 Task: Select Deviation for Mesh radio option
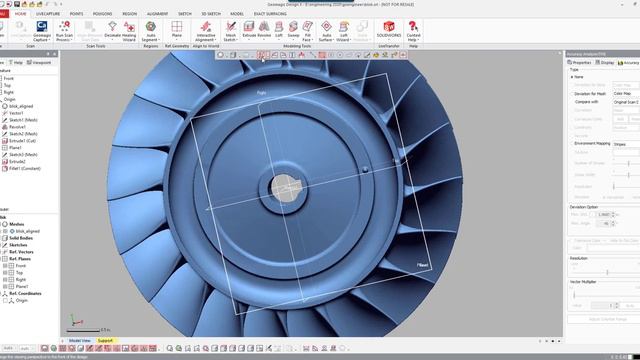(x=572, y=93)
